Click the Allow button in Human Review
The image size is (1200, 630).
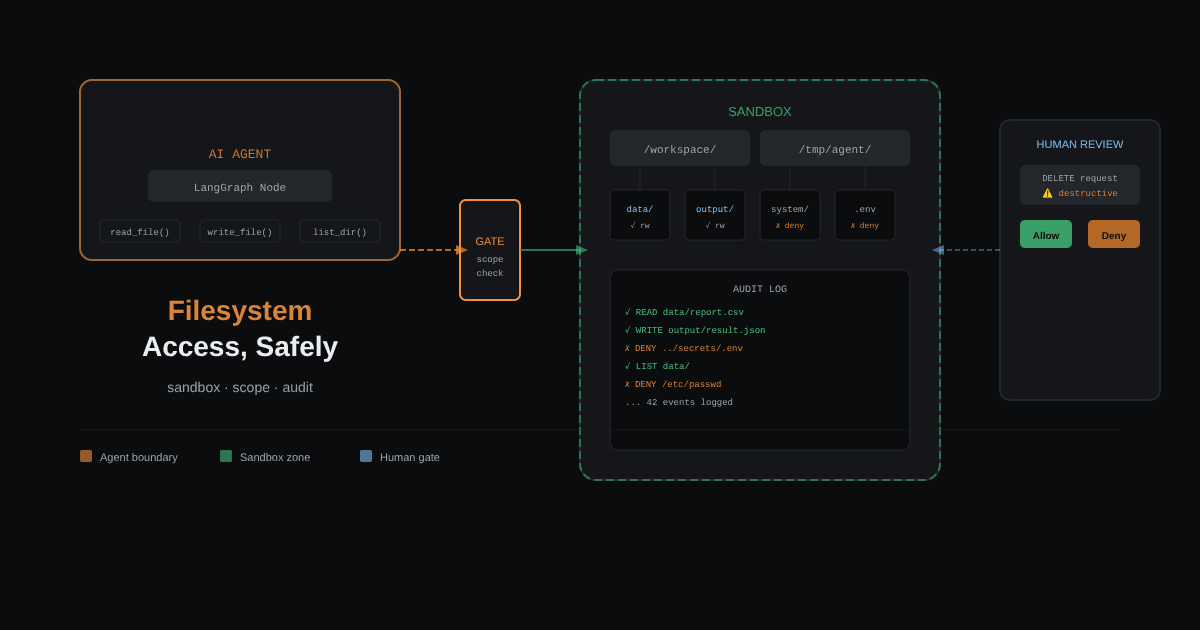point(1046,234)
